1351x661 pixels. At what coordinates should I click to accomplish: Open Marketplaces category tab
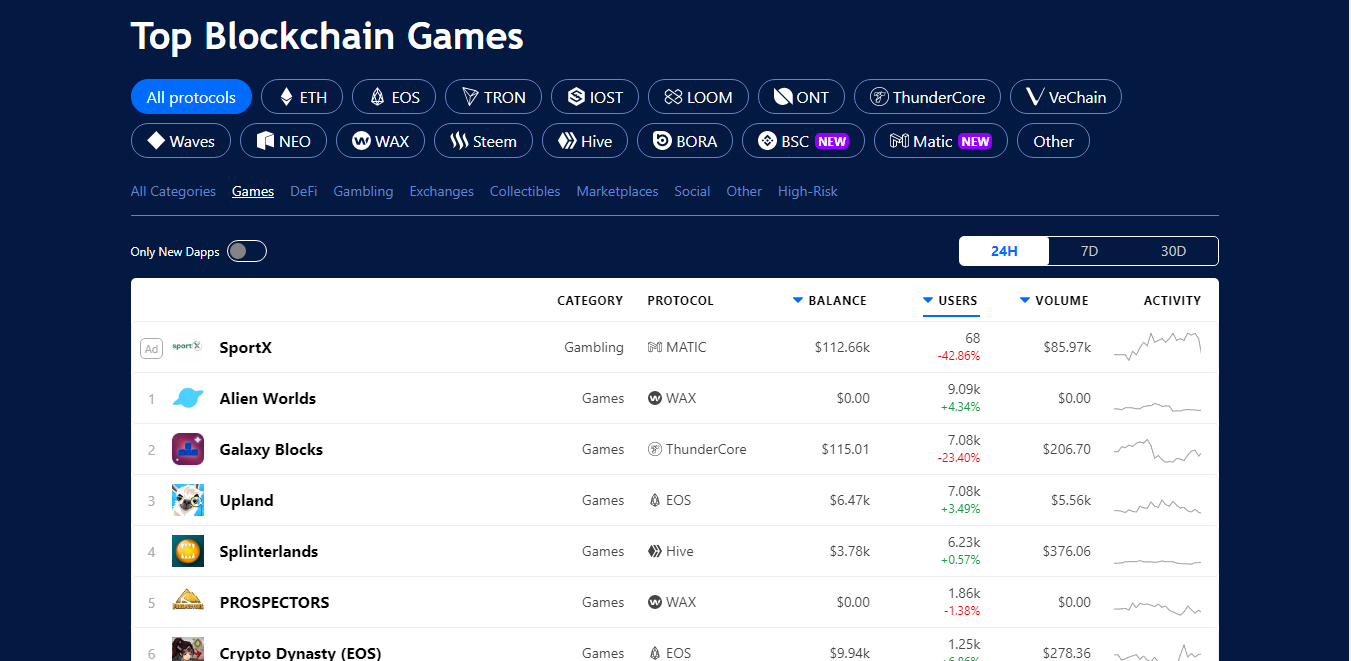click(617, 191)
